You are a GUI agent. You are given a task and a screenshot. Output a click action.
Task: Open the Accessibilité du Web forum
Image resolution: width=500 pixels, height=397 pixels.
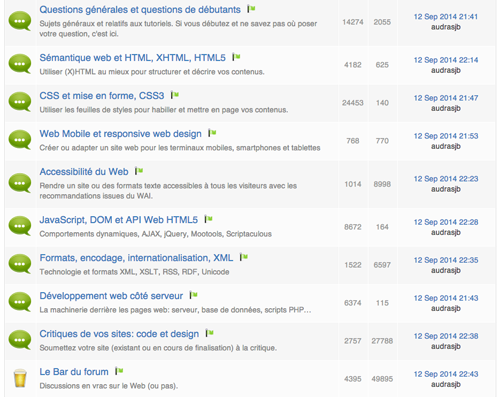(x=84, y=172)
